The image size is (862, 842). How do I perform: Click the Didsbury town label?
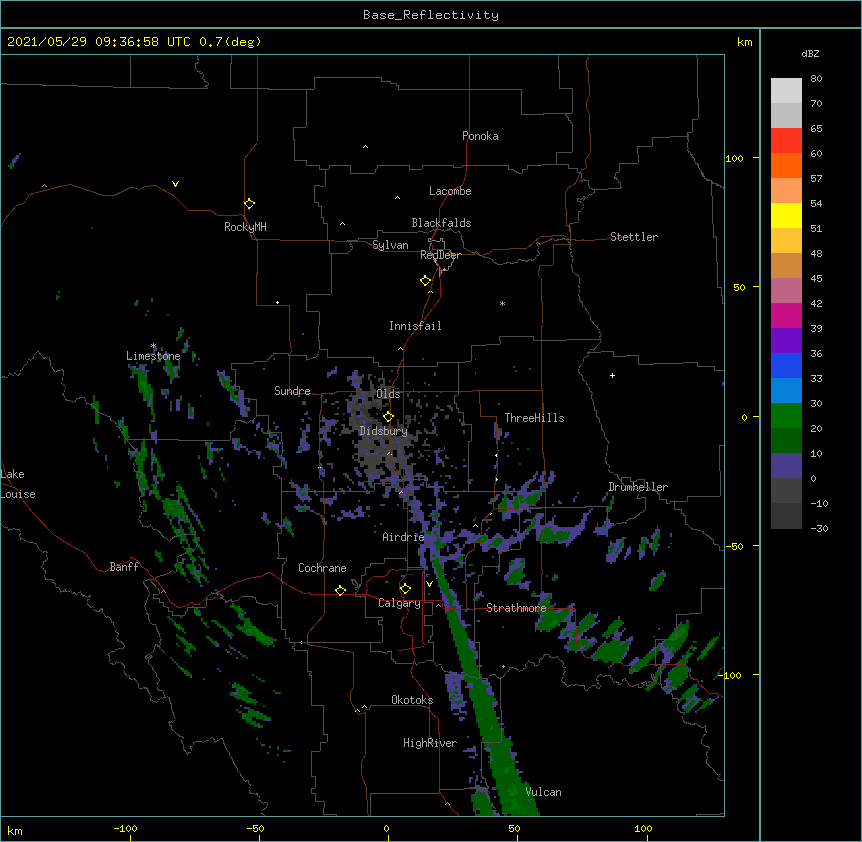coord(383,431)
